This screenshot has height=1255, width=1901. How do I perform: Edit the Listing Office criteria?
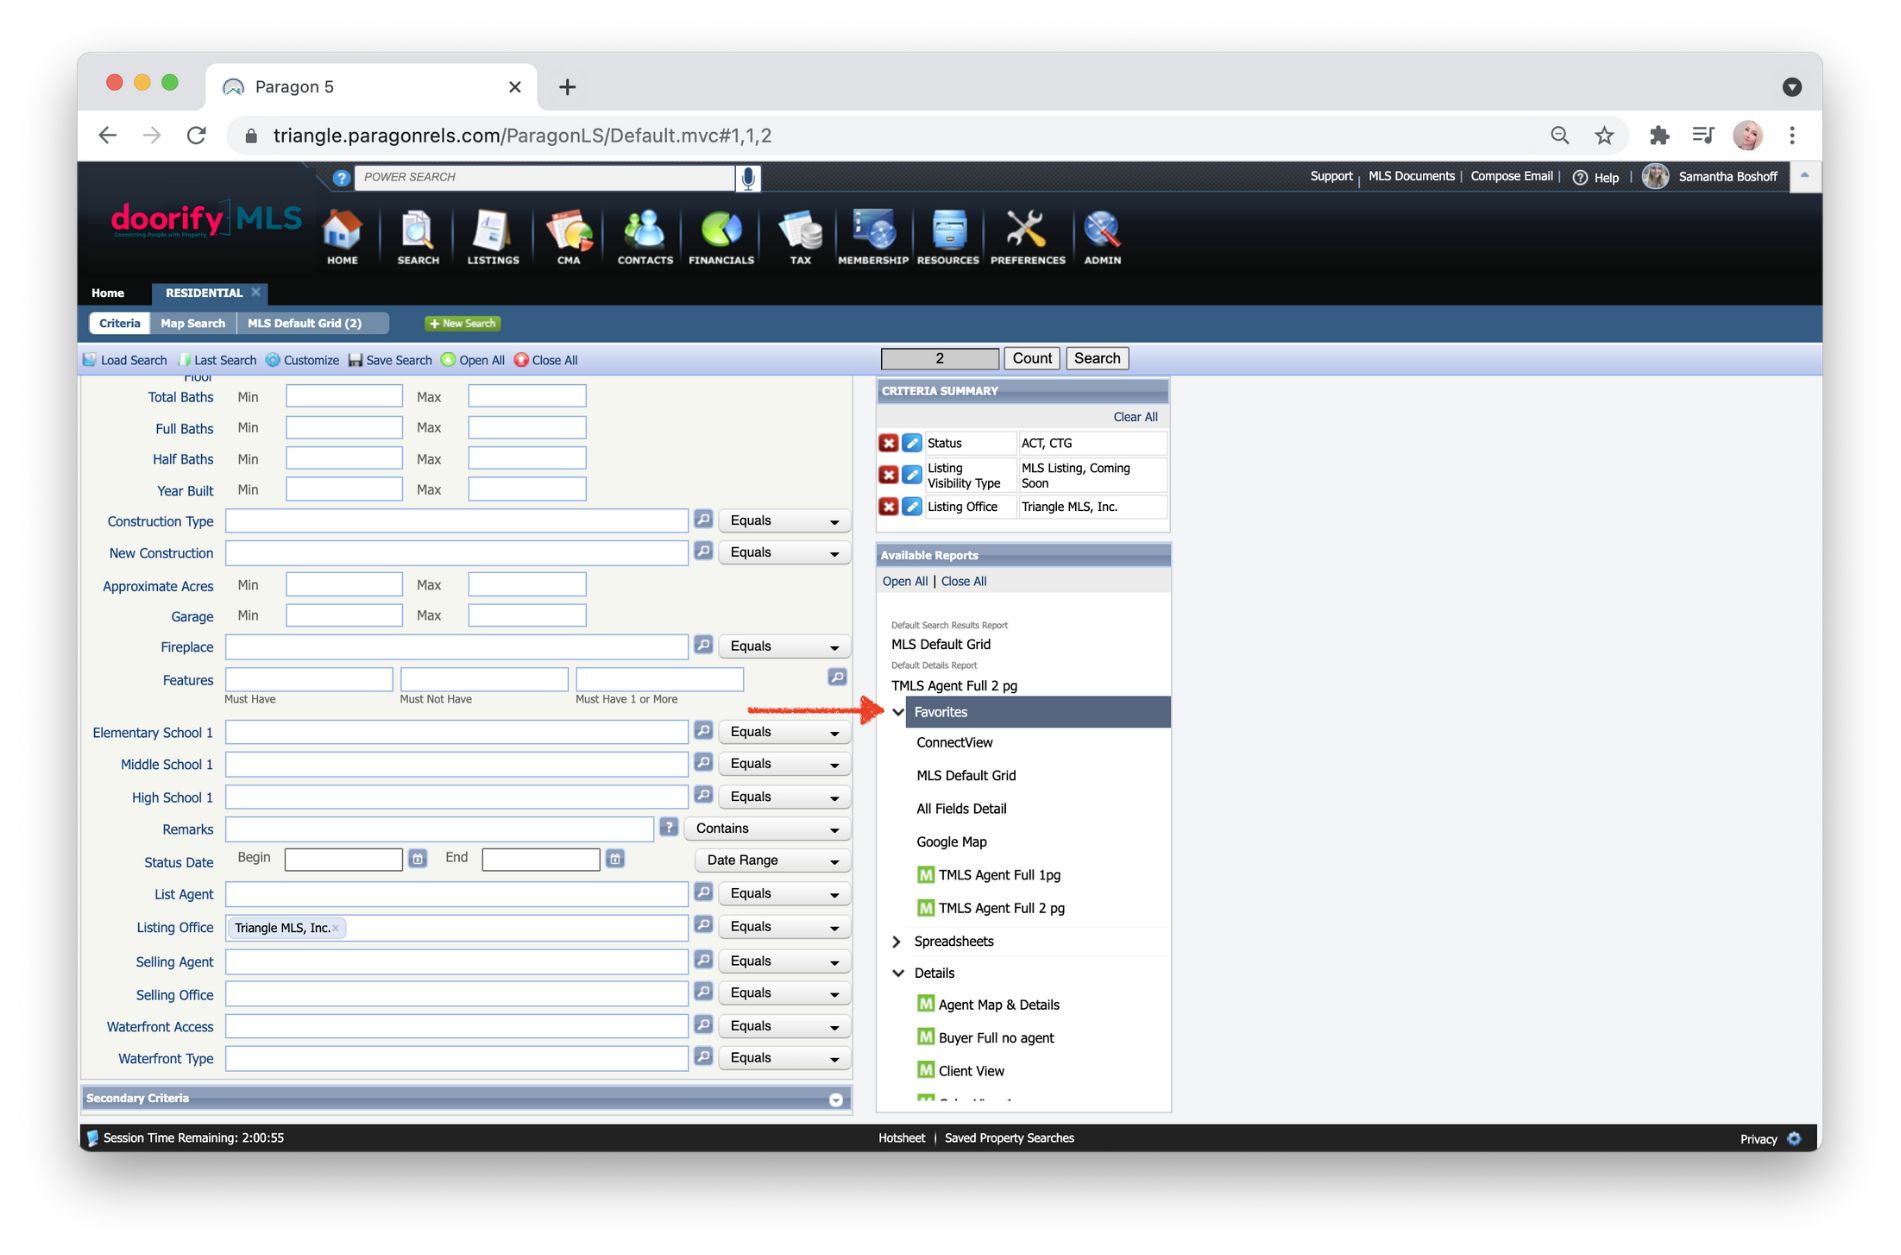912,507
